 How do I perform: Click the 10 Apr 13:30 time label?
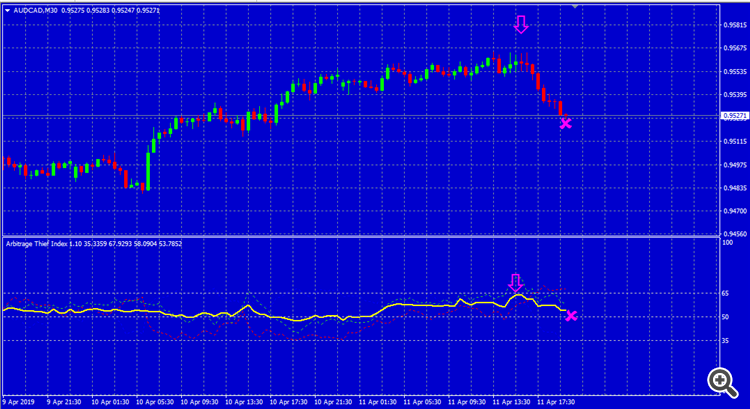(244, 402)
